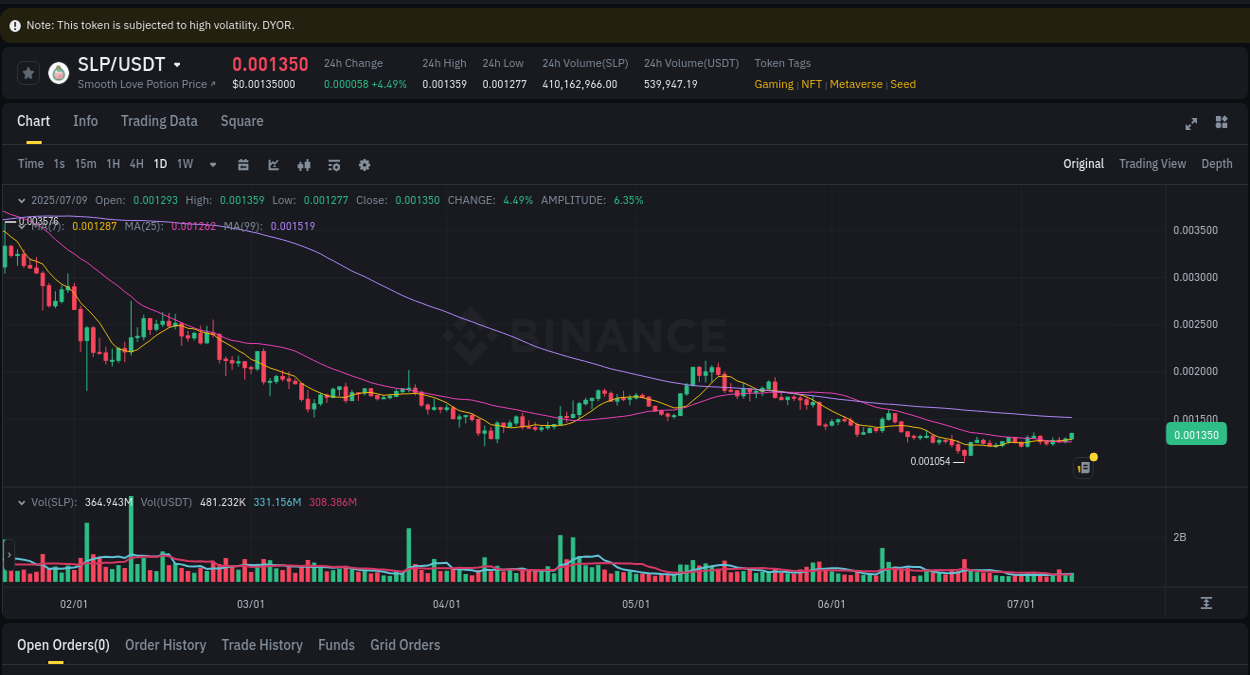This screenshot has width=1250, height=675.
Task: Open Smooth Love Potion Price link
Action: coord(146,84)
